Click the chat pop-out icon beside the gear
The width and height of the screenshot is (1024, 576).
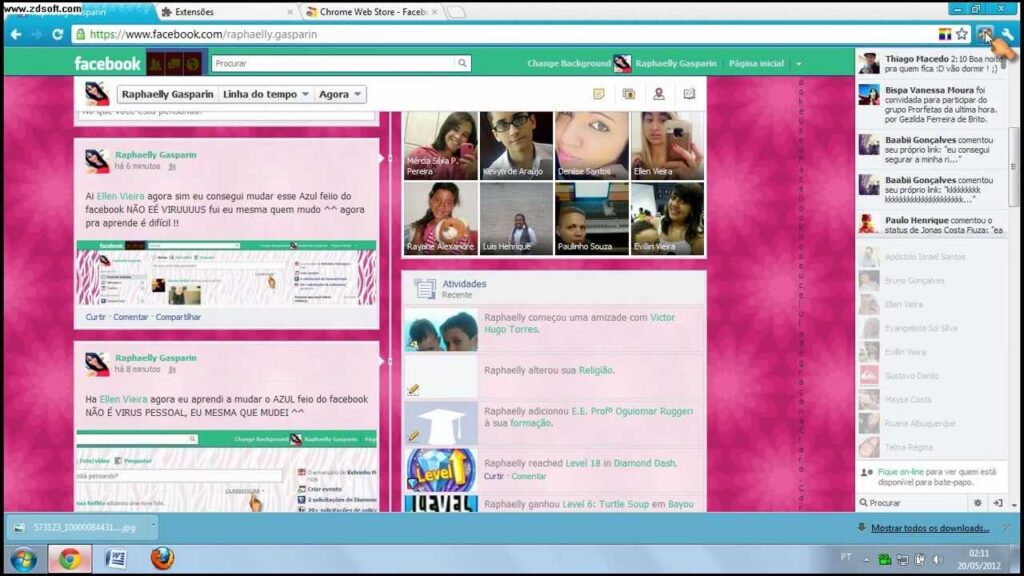pos(997,503)
